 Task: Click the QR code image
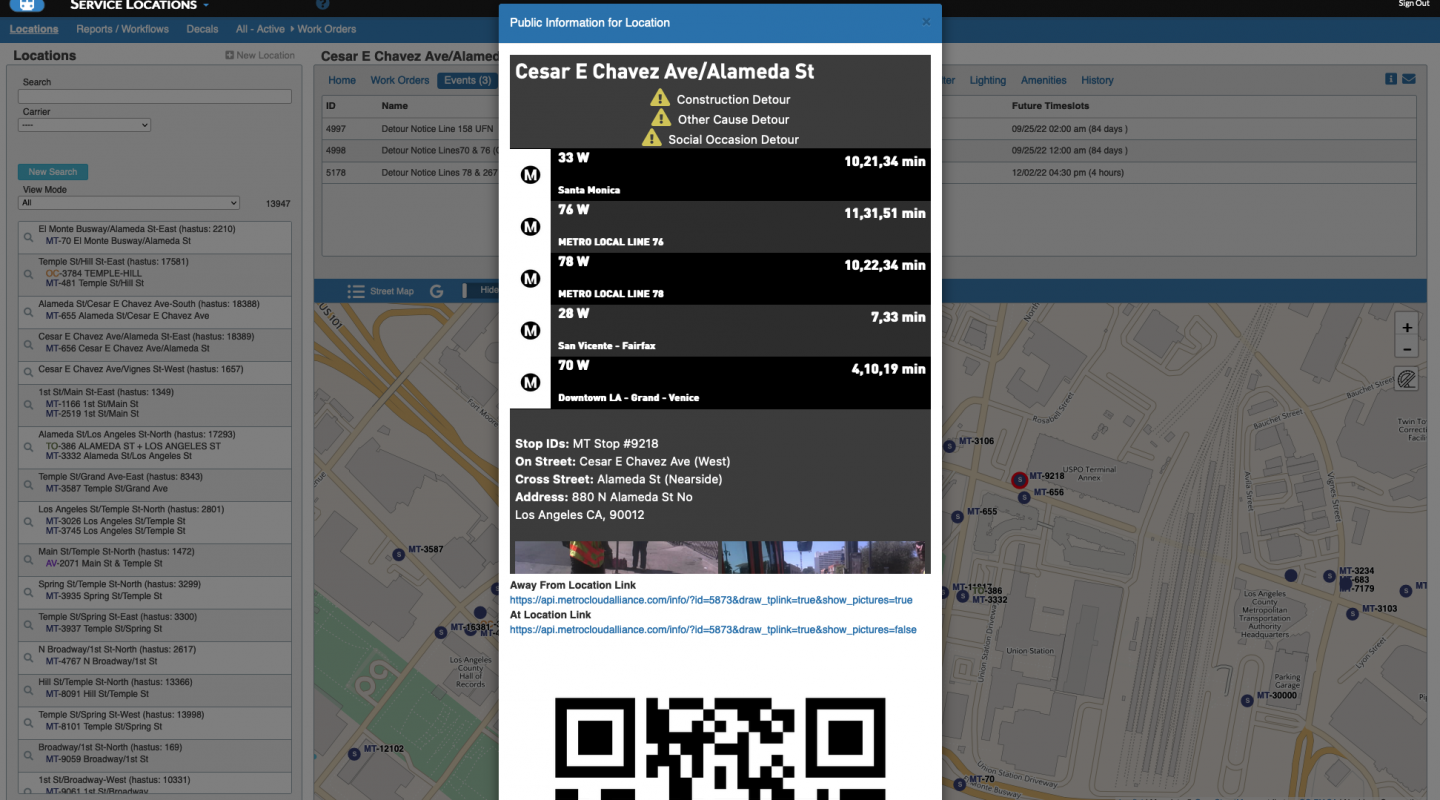pyautogui.click(x=720, y=748)
